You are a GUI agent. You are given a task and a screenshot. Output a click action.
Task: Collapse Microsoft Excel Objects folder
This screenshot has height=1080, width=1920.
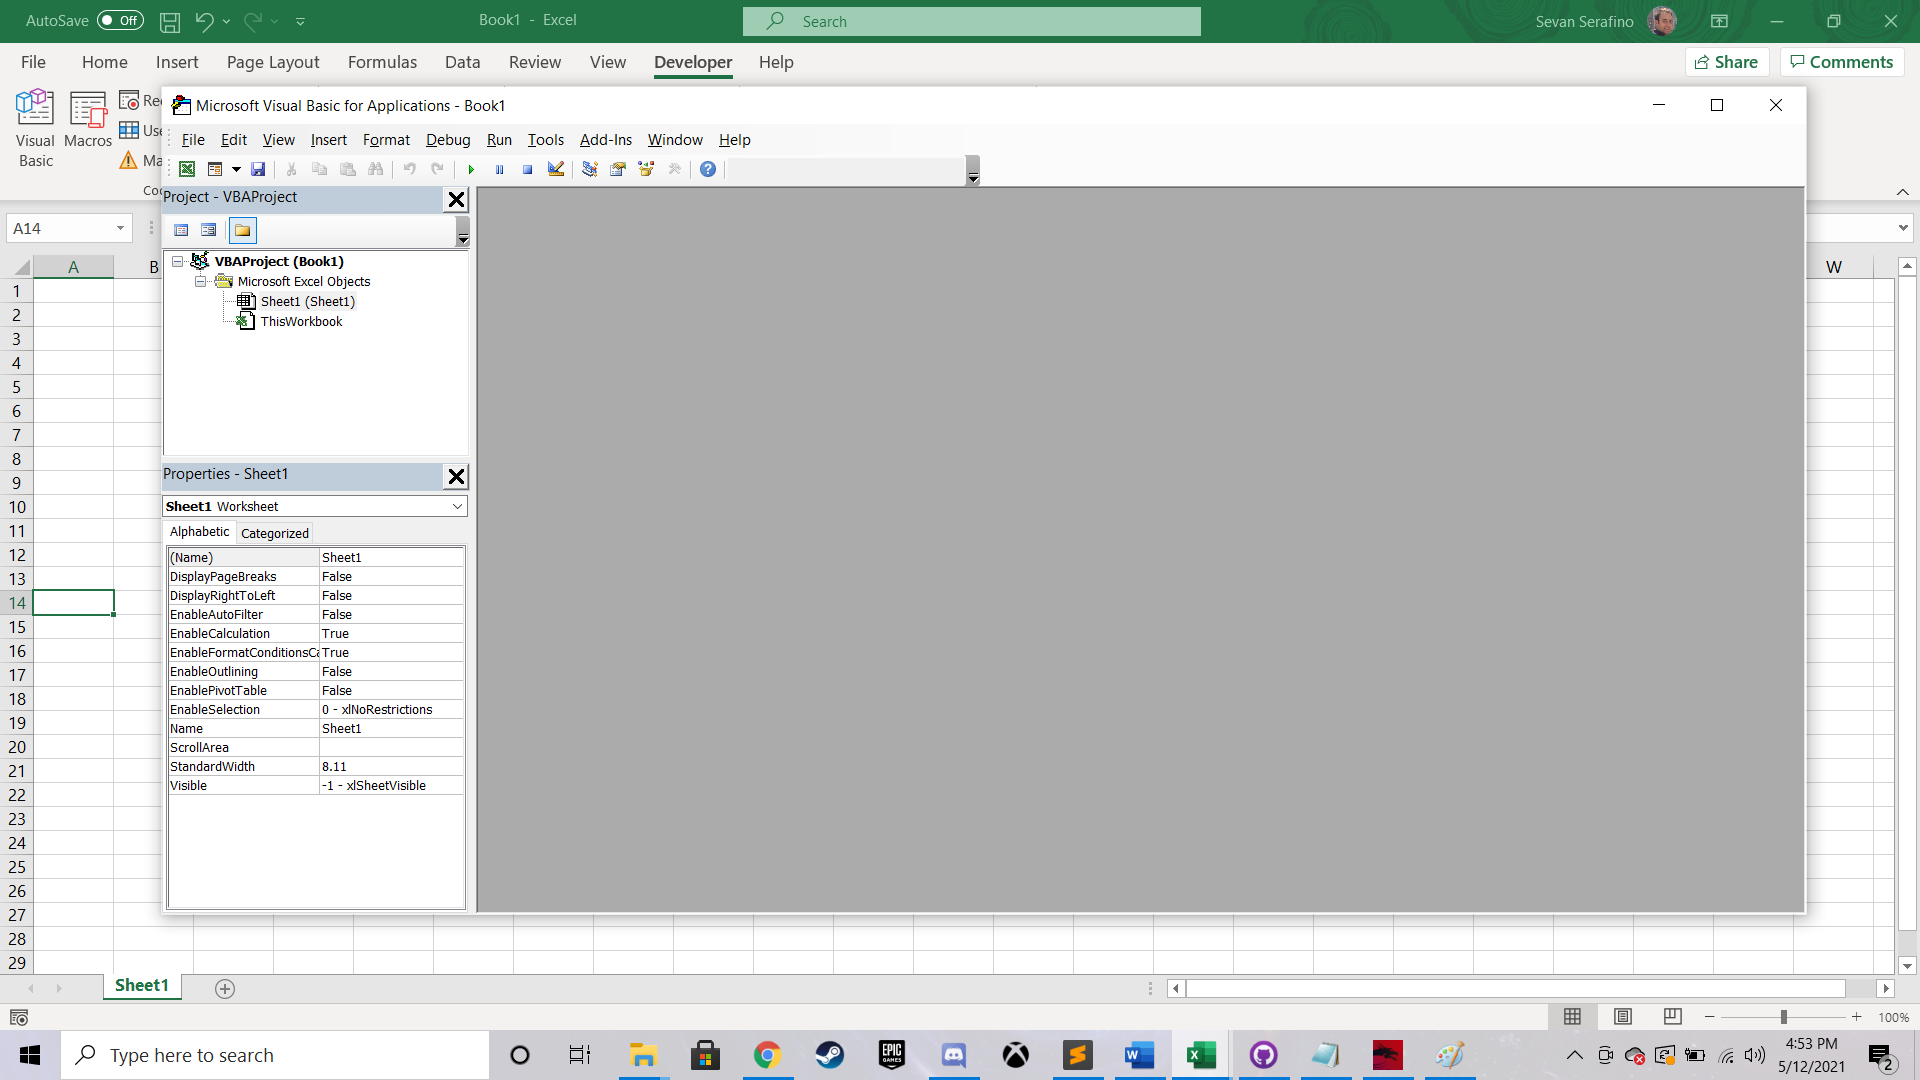tap(200, 281)
